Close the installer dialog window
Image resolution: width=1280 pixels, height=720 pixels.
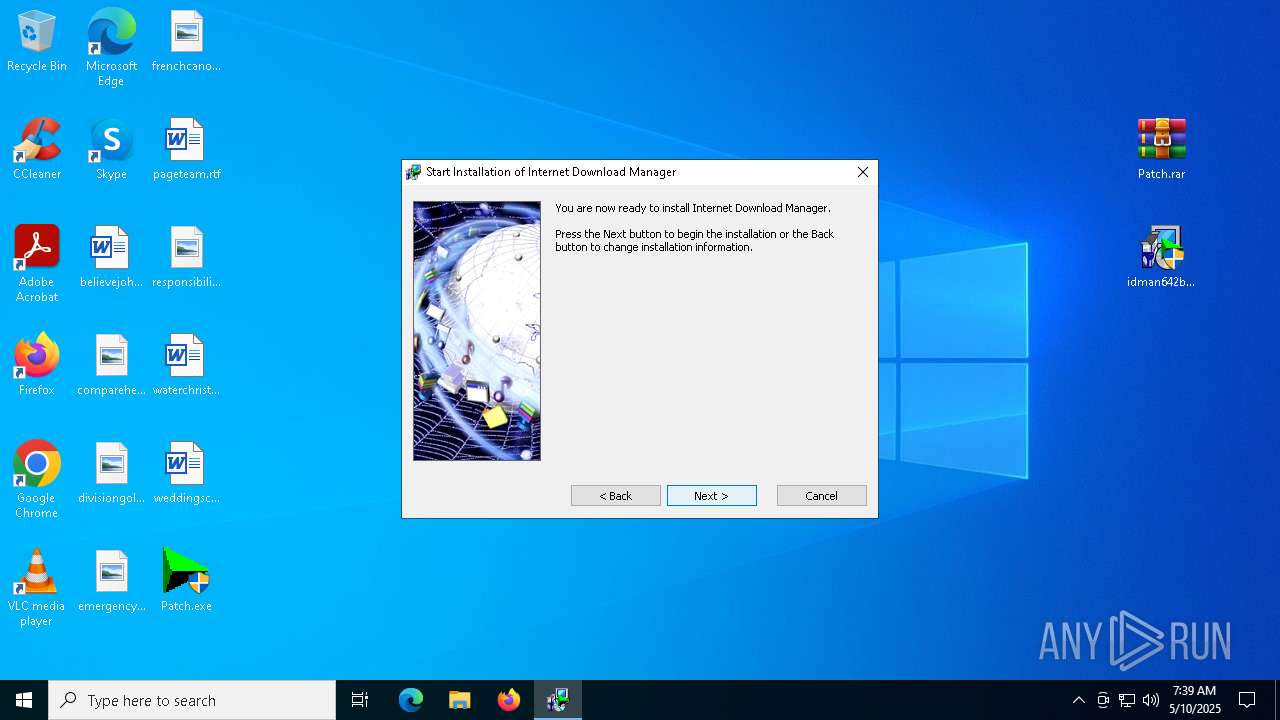coord(862,172)
